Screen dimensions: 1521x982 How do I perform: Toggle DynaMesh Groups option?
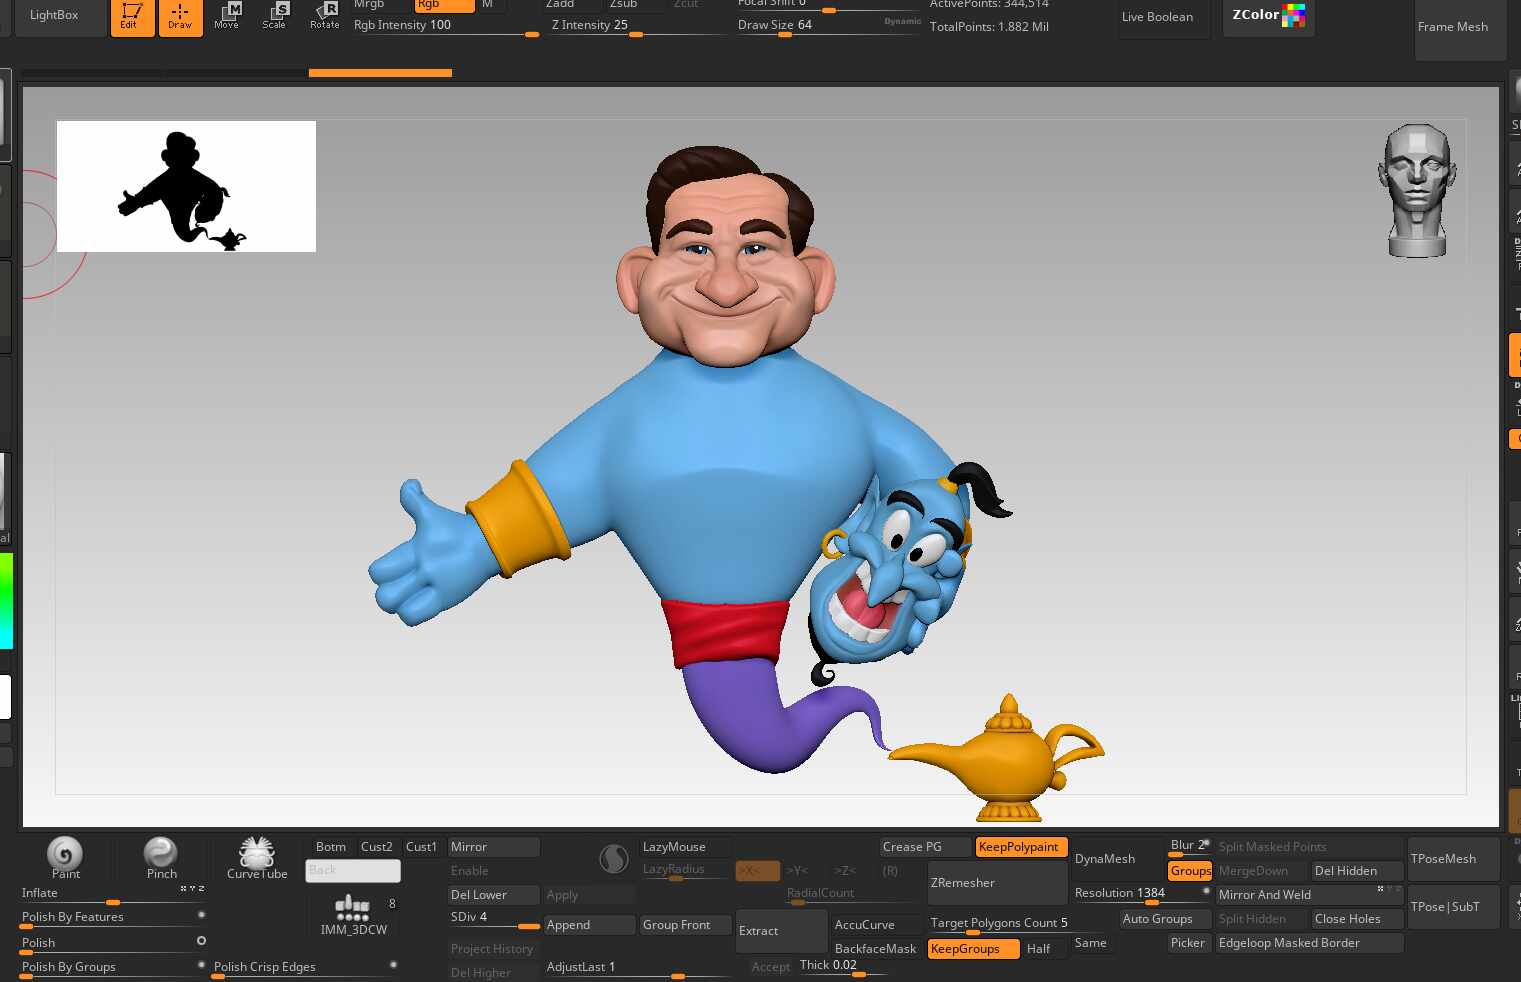[1190, 871]
